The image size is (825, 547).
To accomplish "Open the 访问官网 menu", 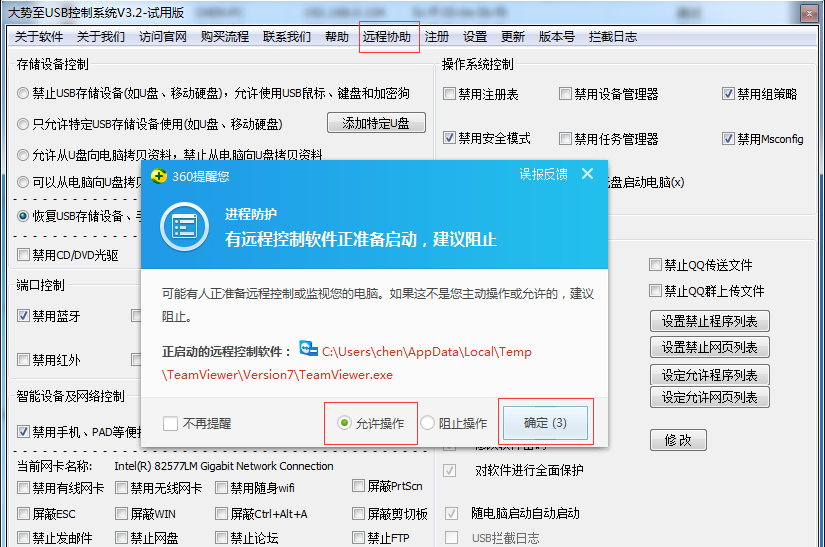I will [163, 37].
